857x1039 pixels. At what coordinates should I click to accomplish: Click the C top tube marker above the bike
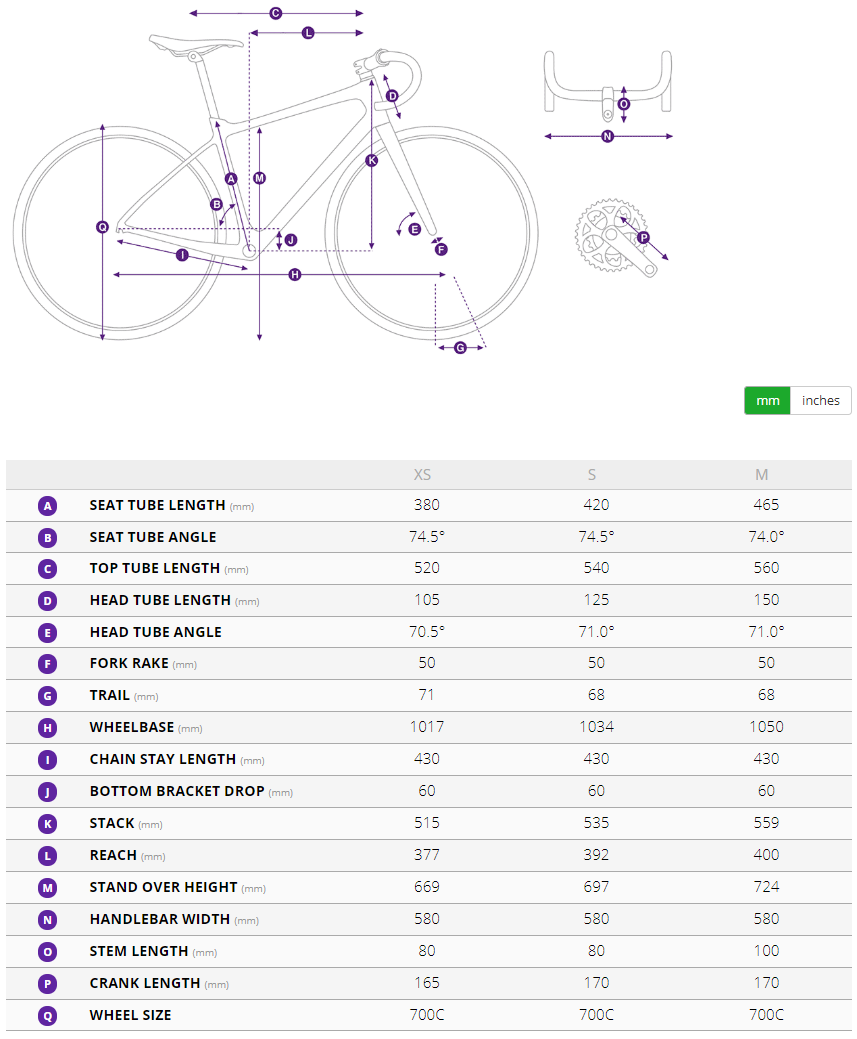pyautogui.click(x=276, y=14)
